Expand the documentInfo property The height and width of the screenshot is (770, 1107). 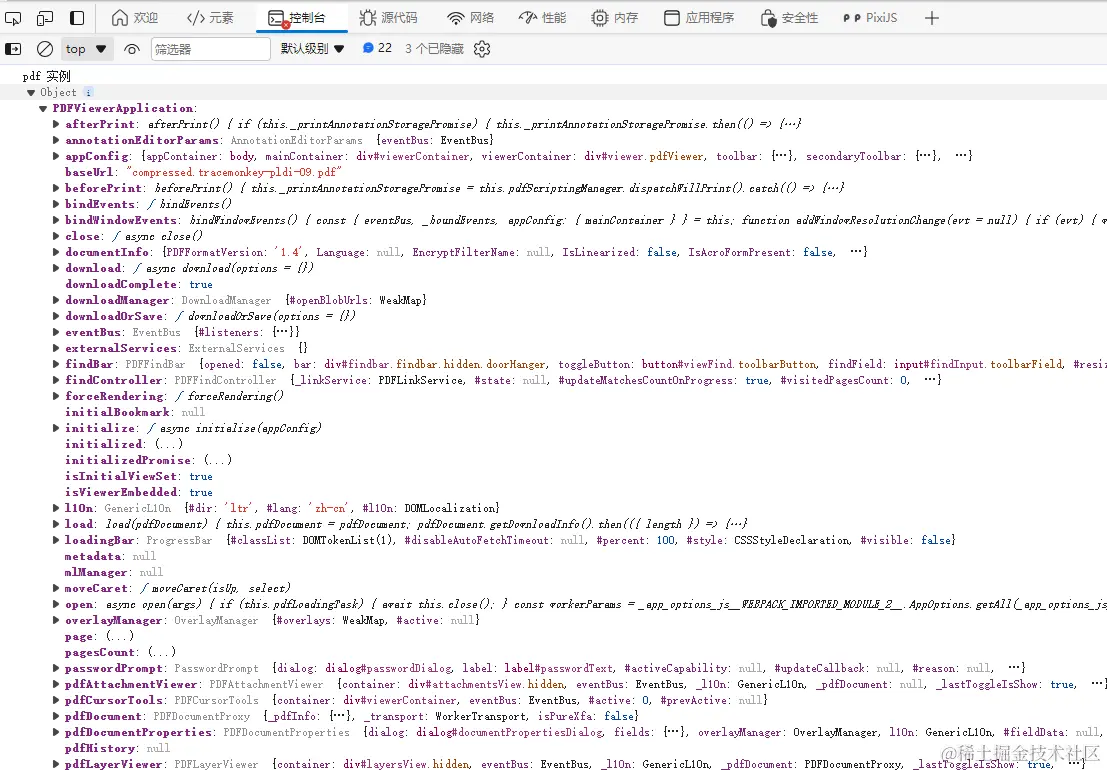56,253
